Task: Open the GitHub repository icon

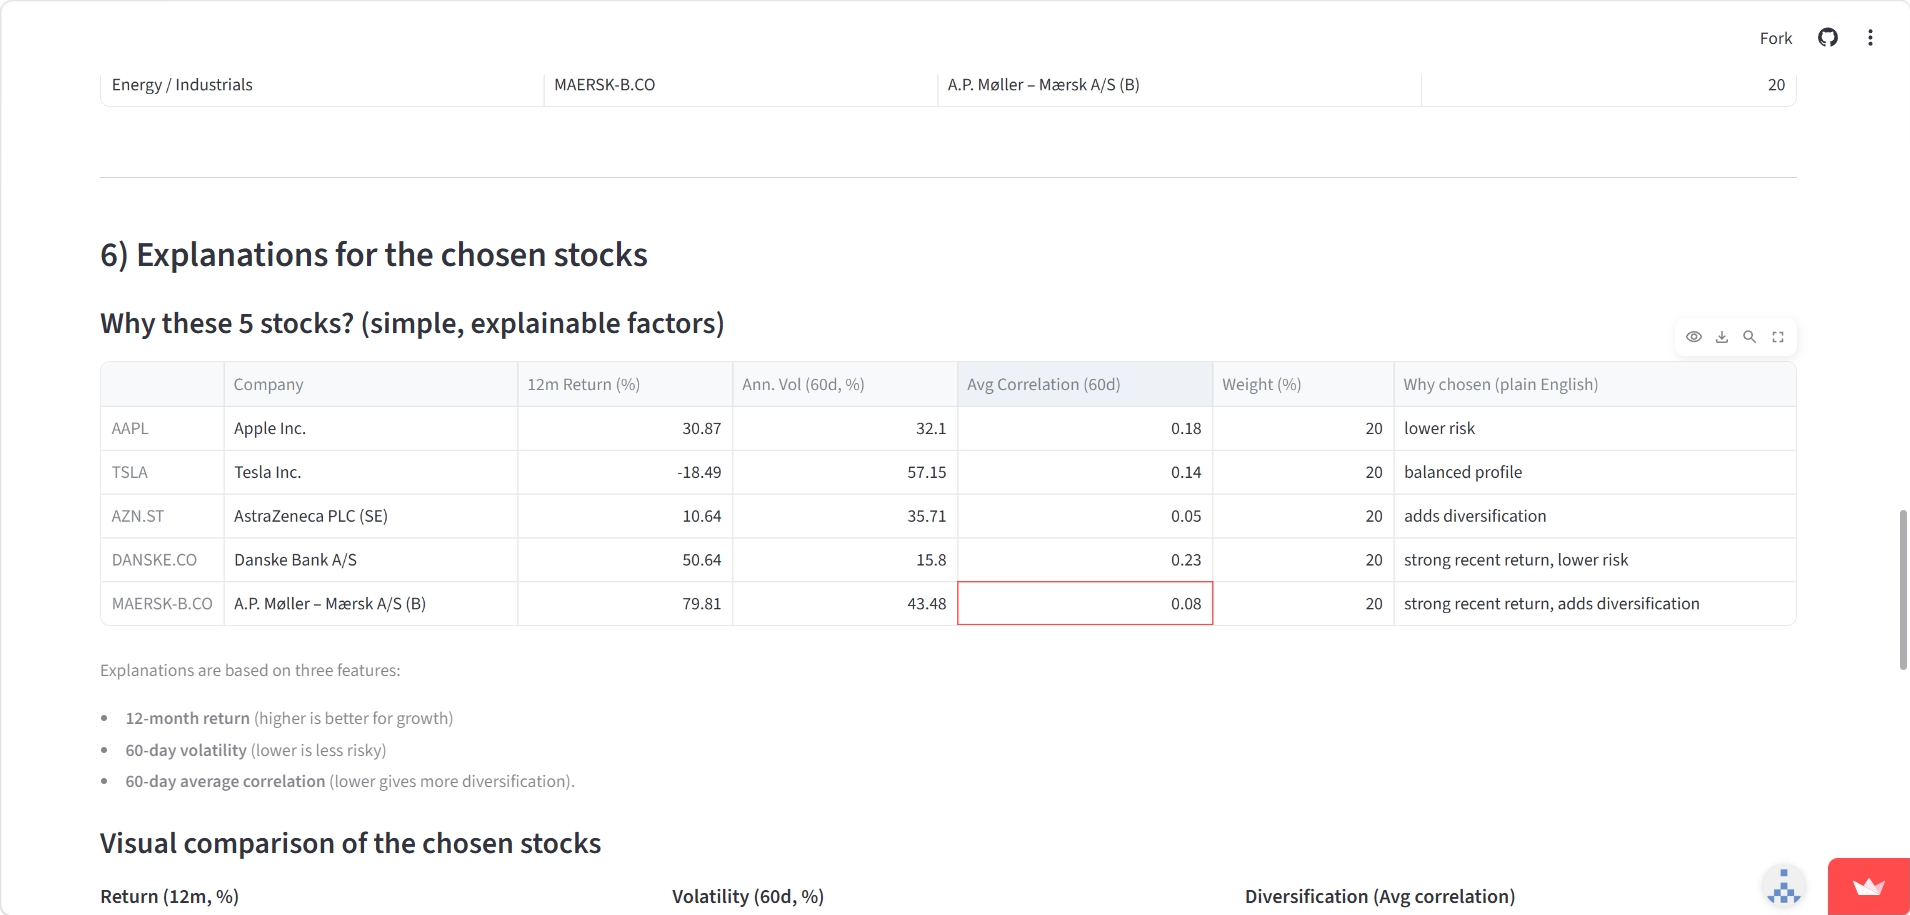Action: click(x=1828, y=38)
